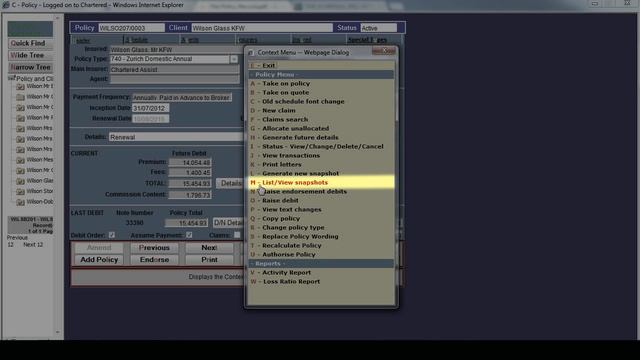This screenshot has height=360, width=640.
Task: Click the Wilson-Dob folder icon in tree
Action: pos(20,202)
